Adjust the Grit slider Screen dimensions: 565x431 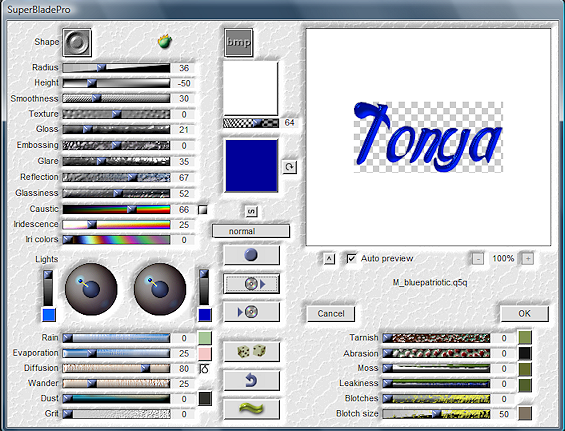[116, 414]
